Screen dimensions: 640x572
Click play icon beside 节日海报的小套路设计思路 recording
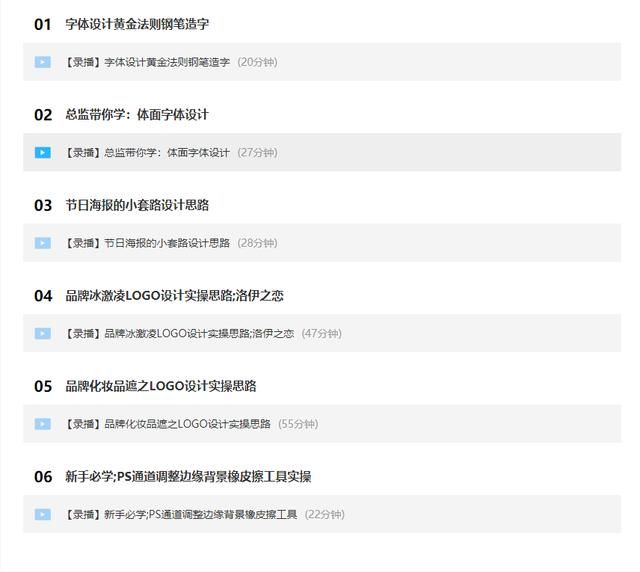[x=42, y=243]
